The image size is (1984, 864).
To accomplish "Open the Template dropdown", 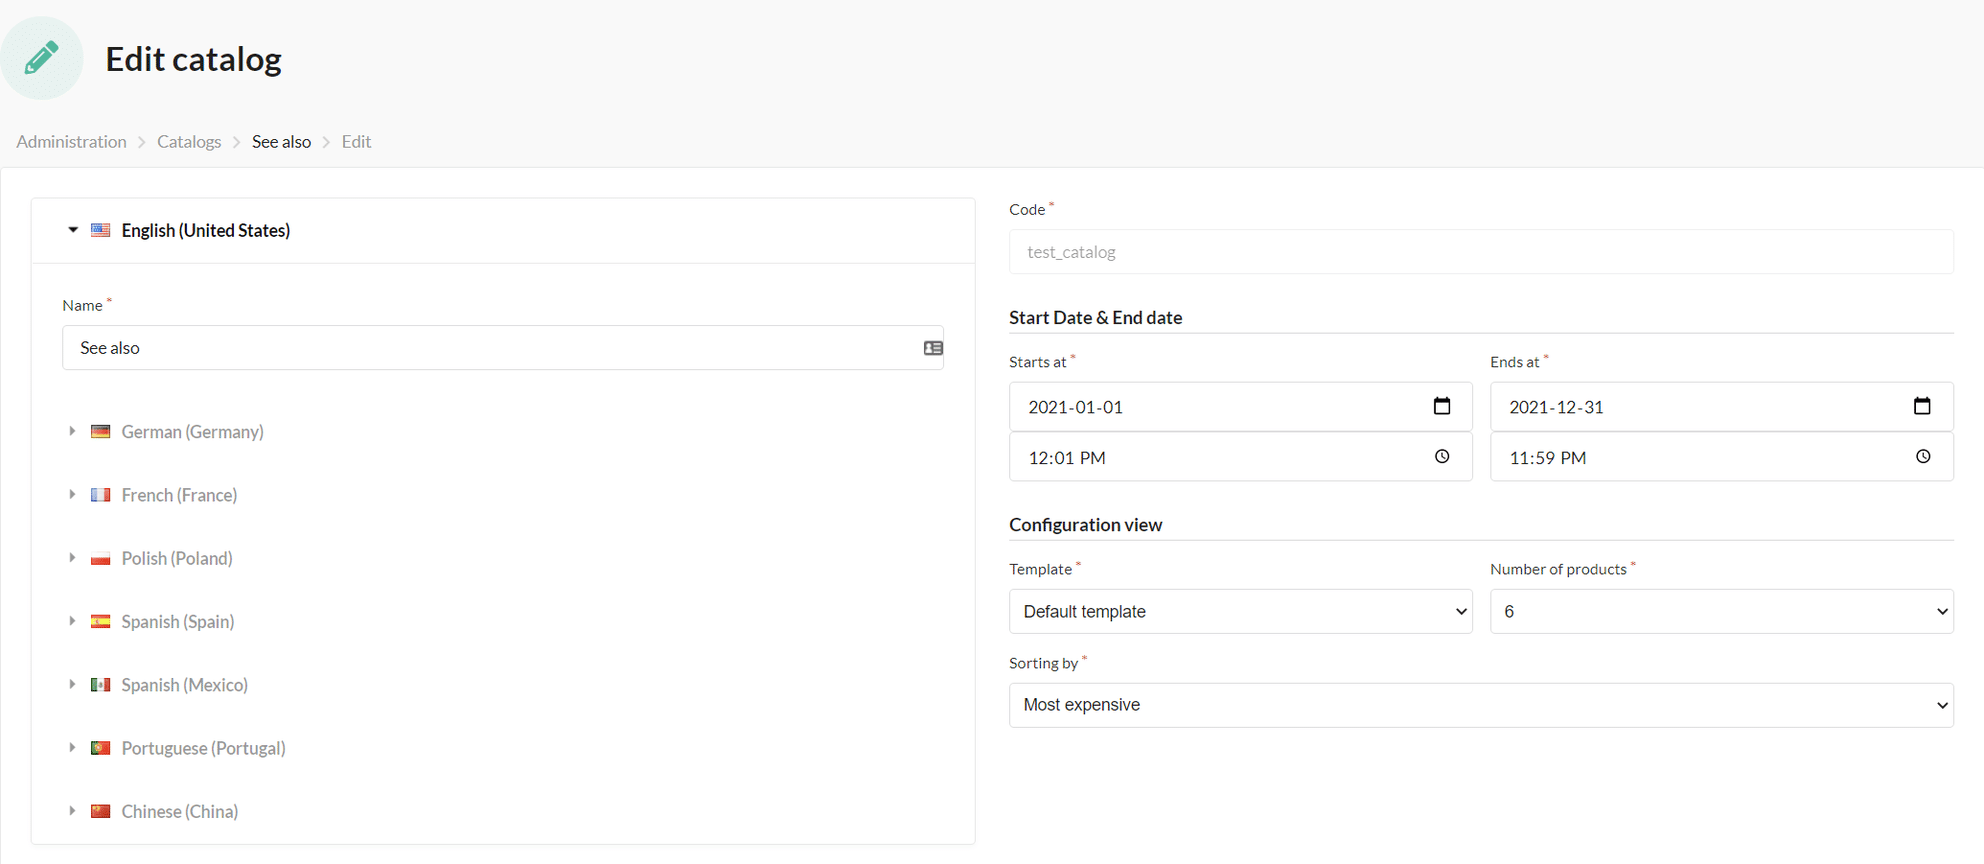I will point(1240,611).
